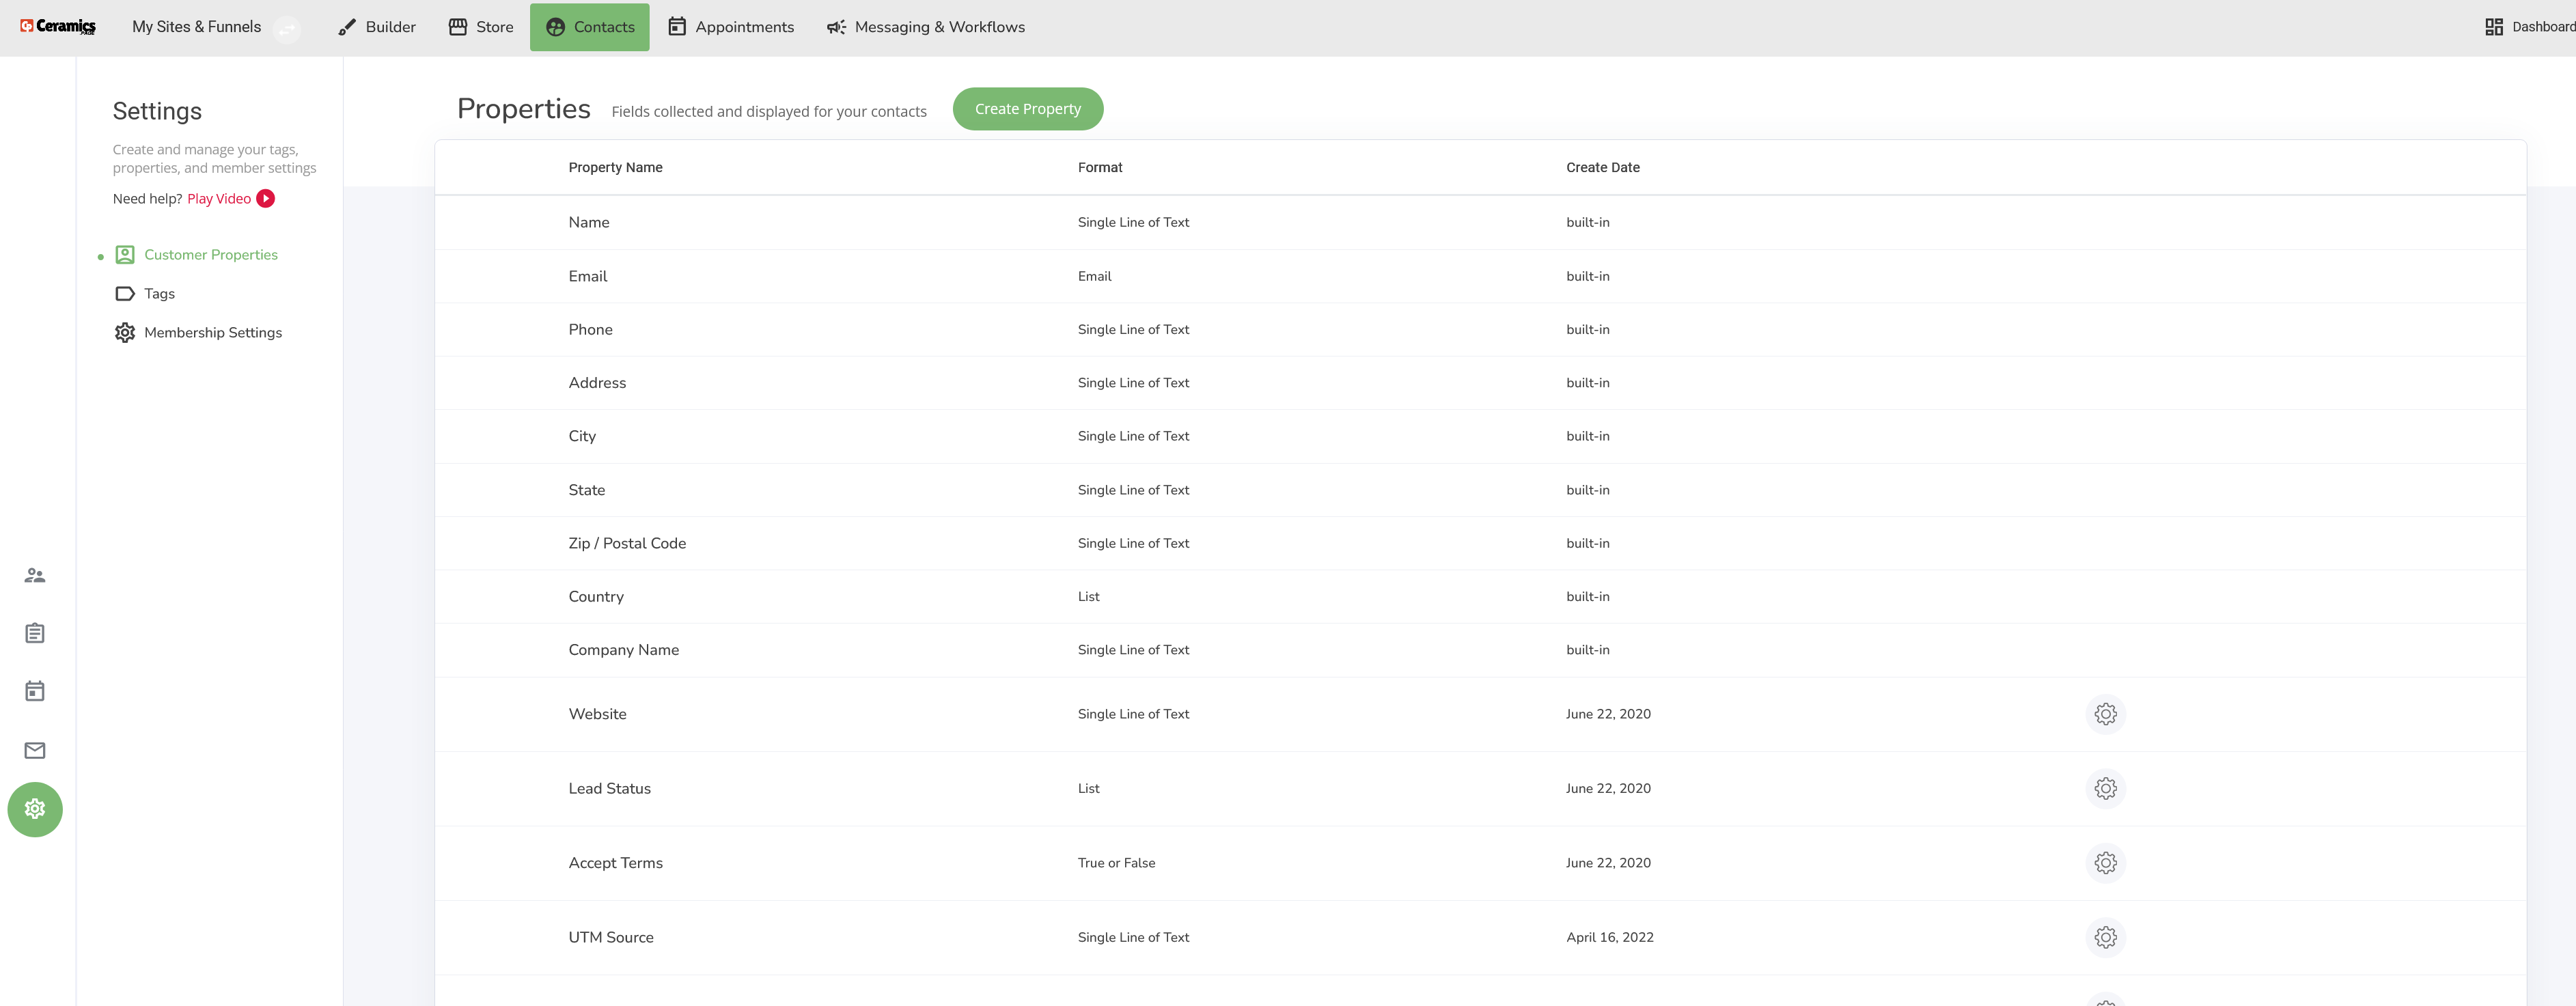
Task: Open Messaging & Workflows
Action: 926,27
